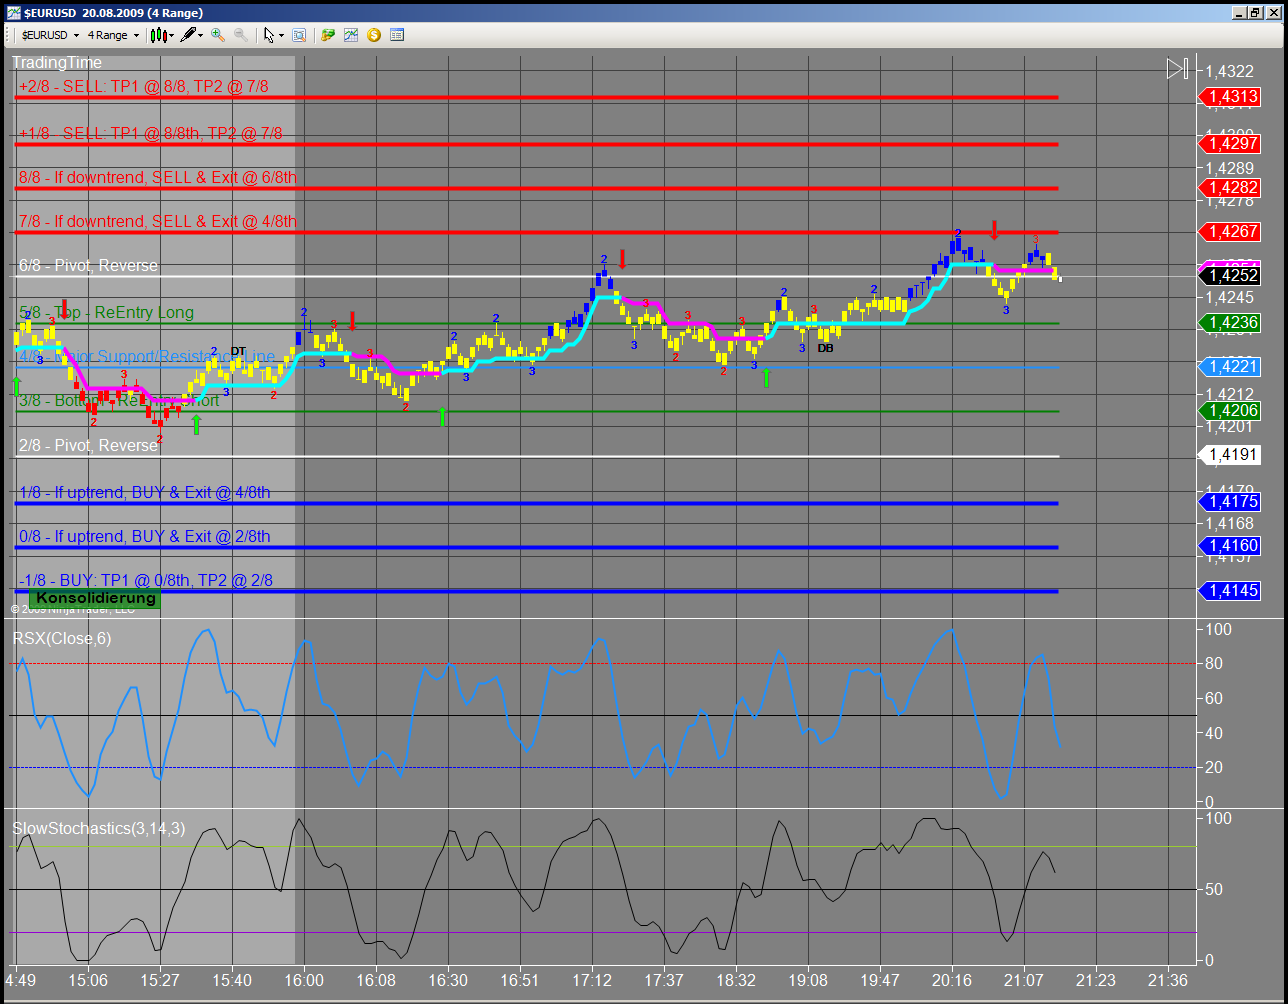The height and width of the screenshot is (1004, 1288).
Task: Minimize the $EURUSD chart window
Action: tap(1238, 12)
